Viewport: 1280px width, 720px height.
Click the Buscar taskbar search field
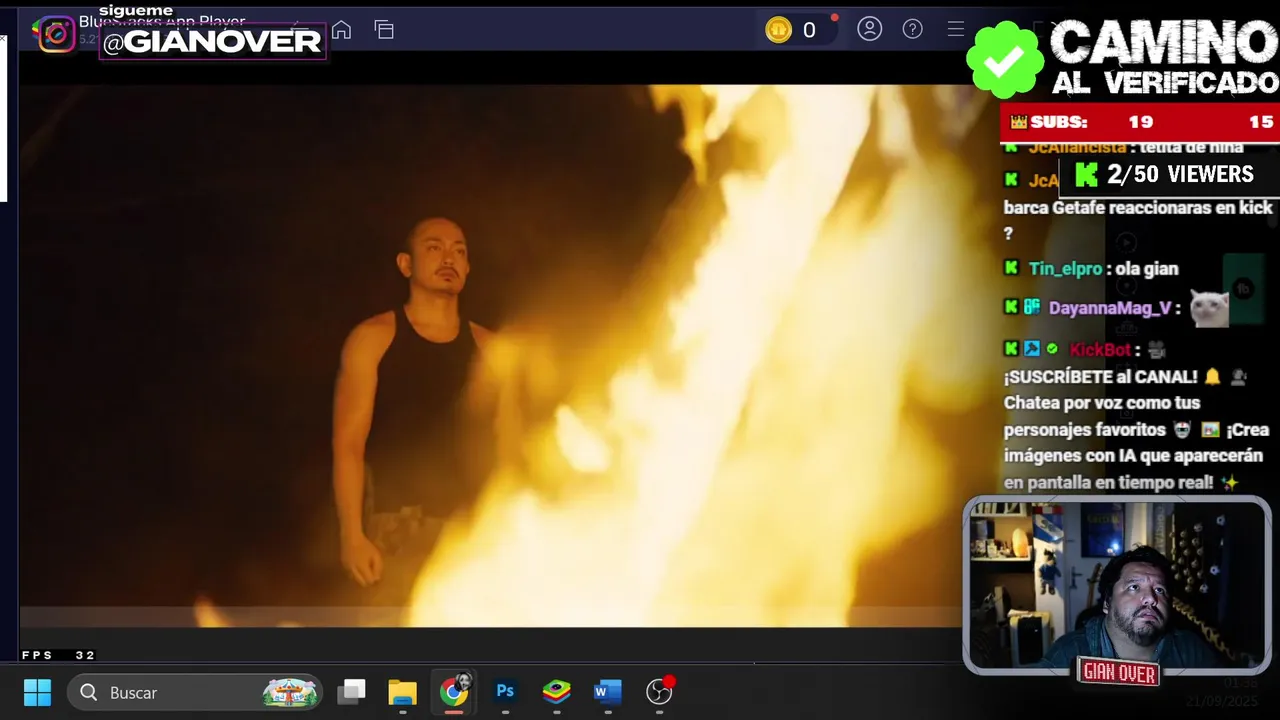(x=195, y=692)
